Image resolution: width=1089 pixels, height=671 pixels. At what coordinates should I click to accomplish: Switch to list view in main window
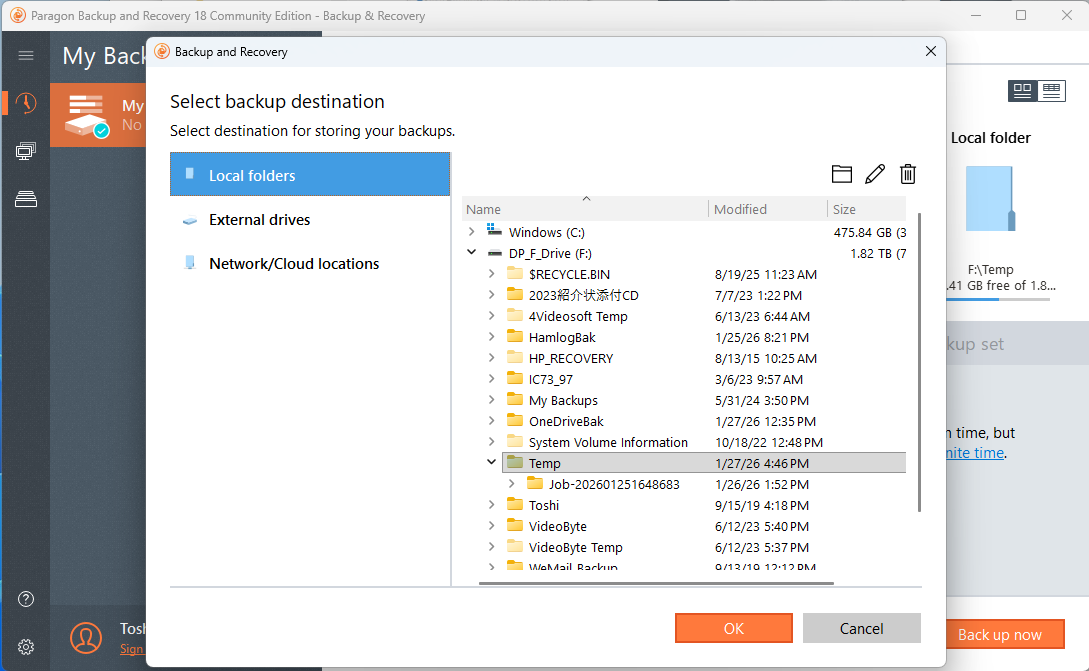coord(1051,91)
